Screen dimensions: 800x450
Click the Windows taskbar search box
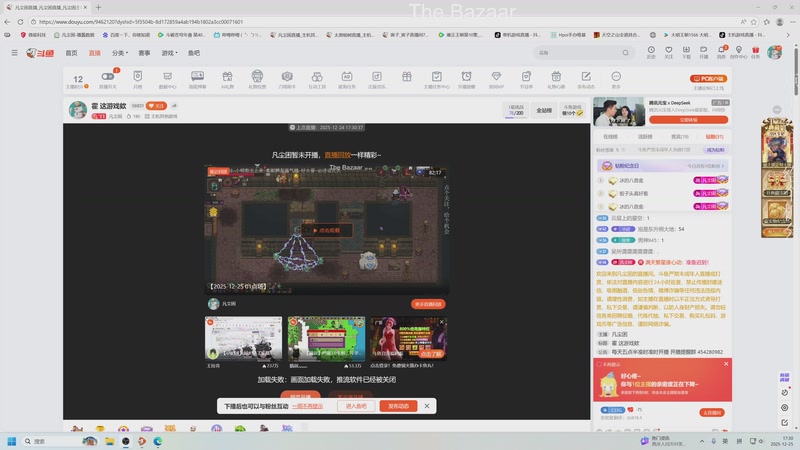(60, 441)
